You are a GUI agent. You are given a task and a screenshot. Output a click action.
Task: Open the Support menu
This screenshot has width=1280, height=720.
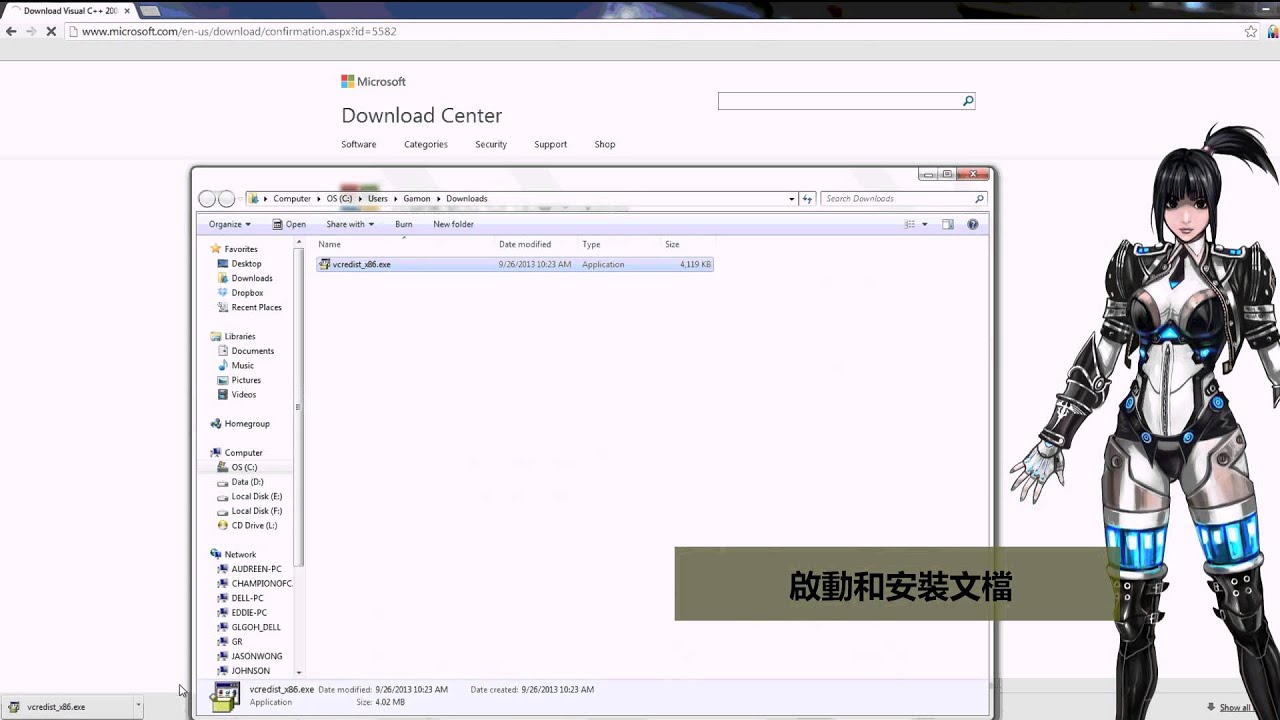pos(550,144)
